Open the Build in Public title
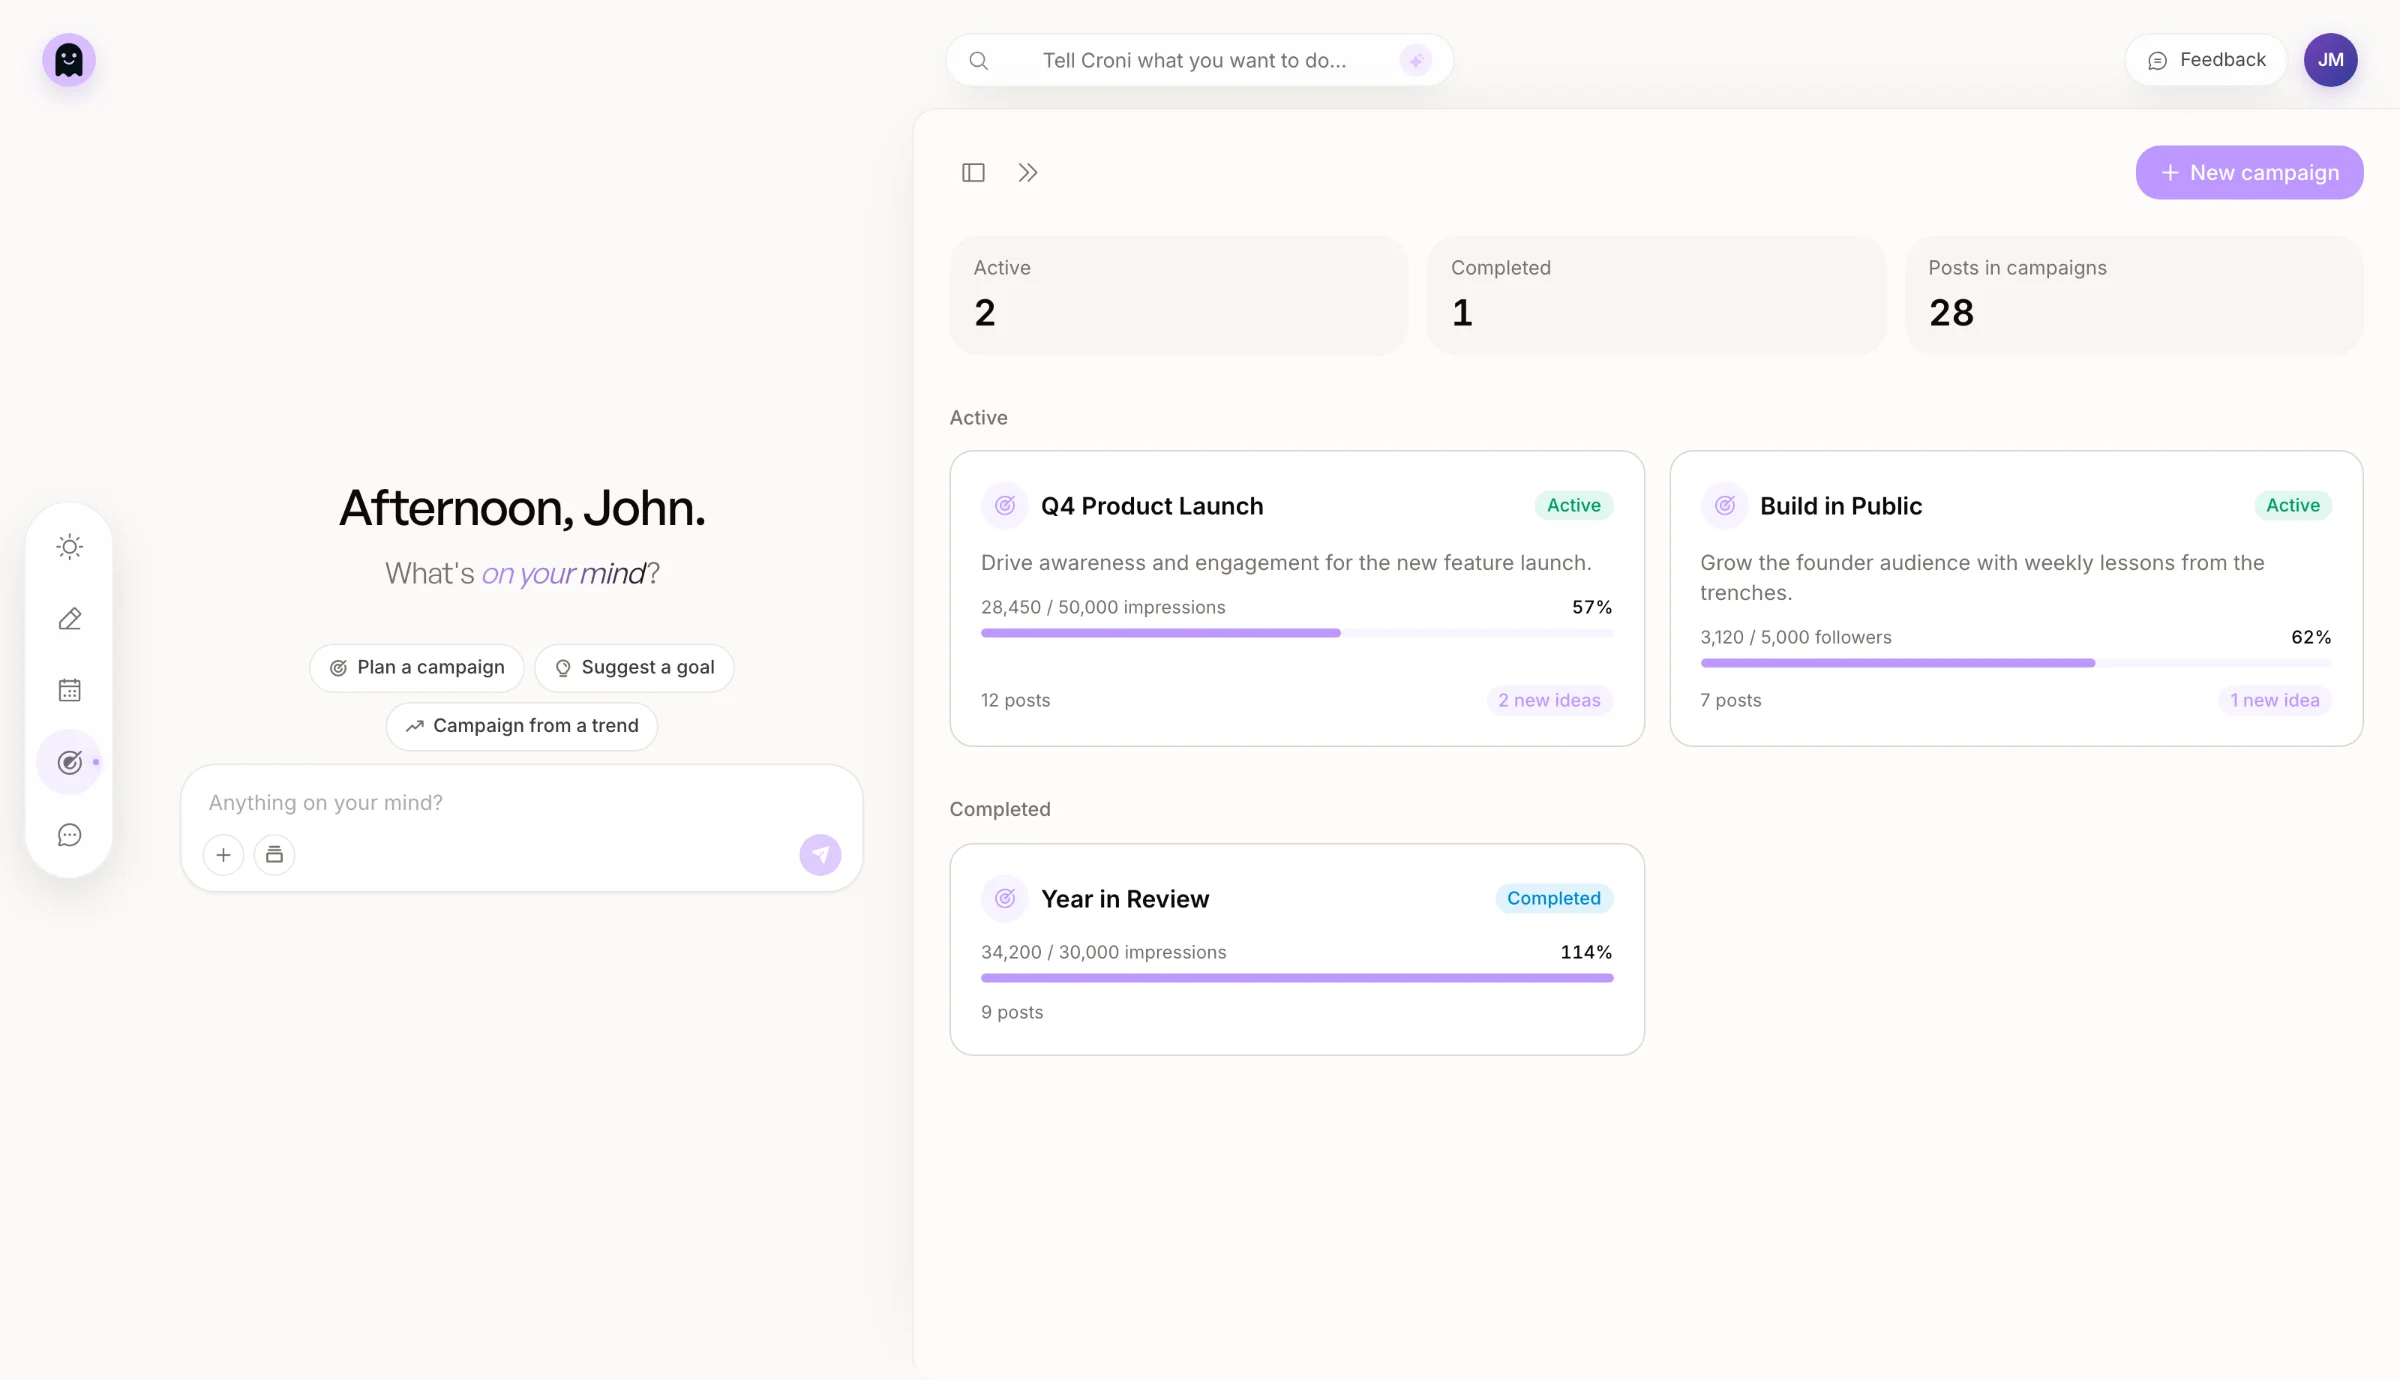The height and width of the screenshot is (1380, 2400). click(1841, 506)
